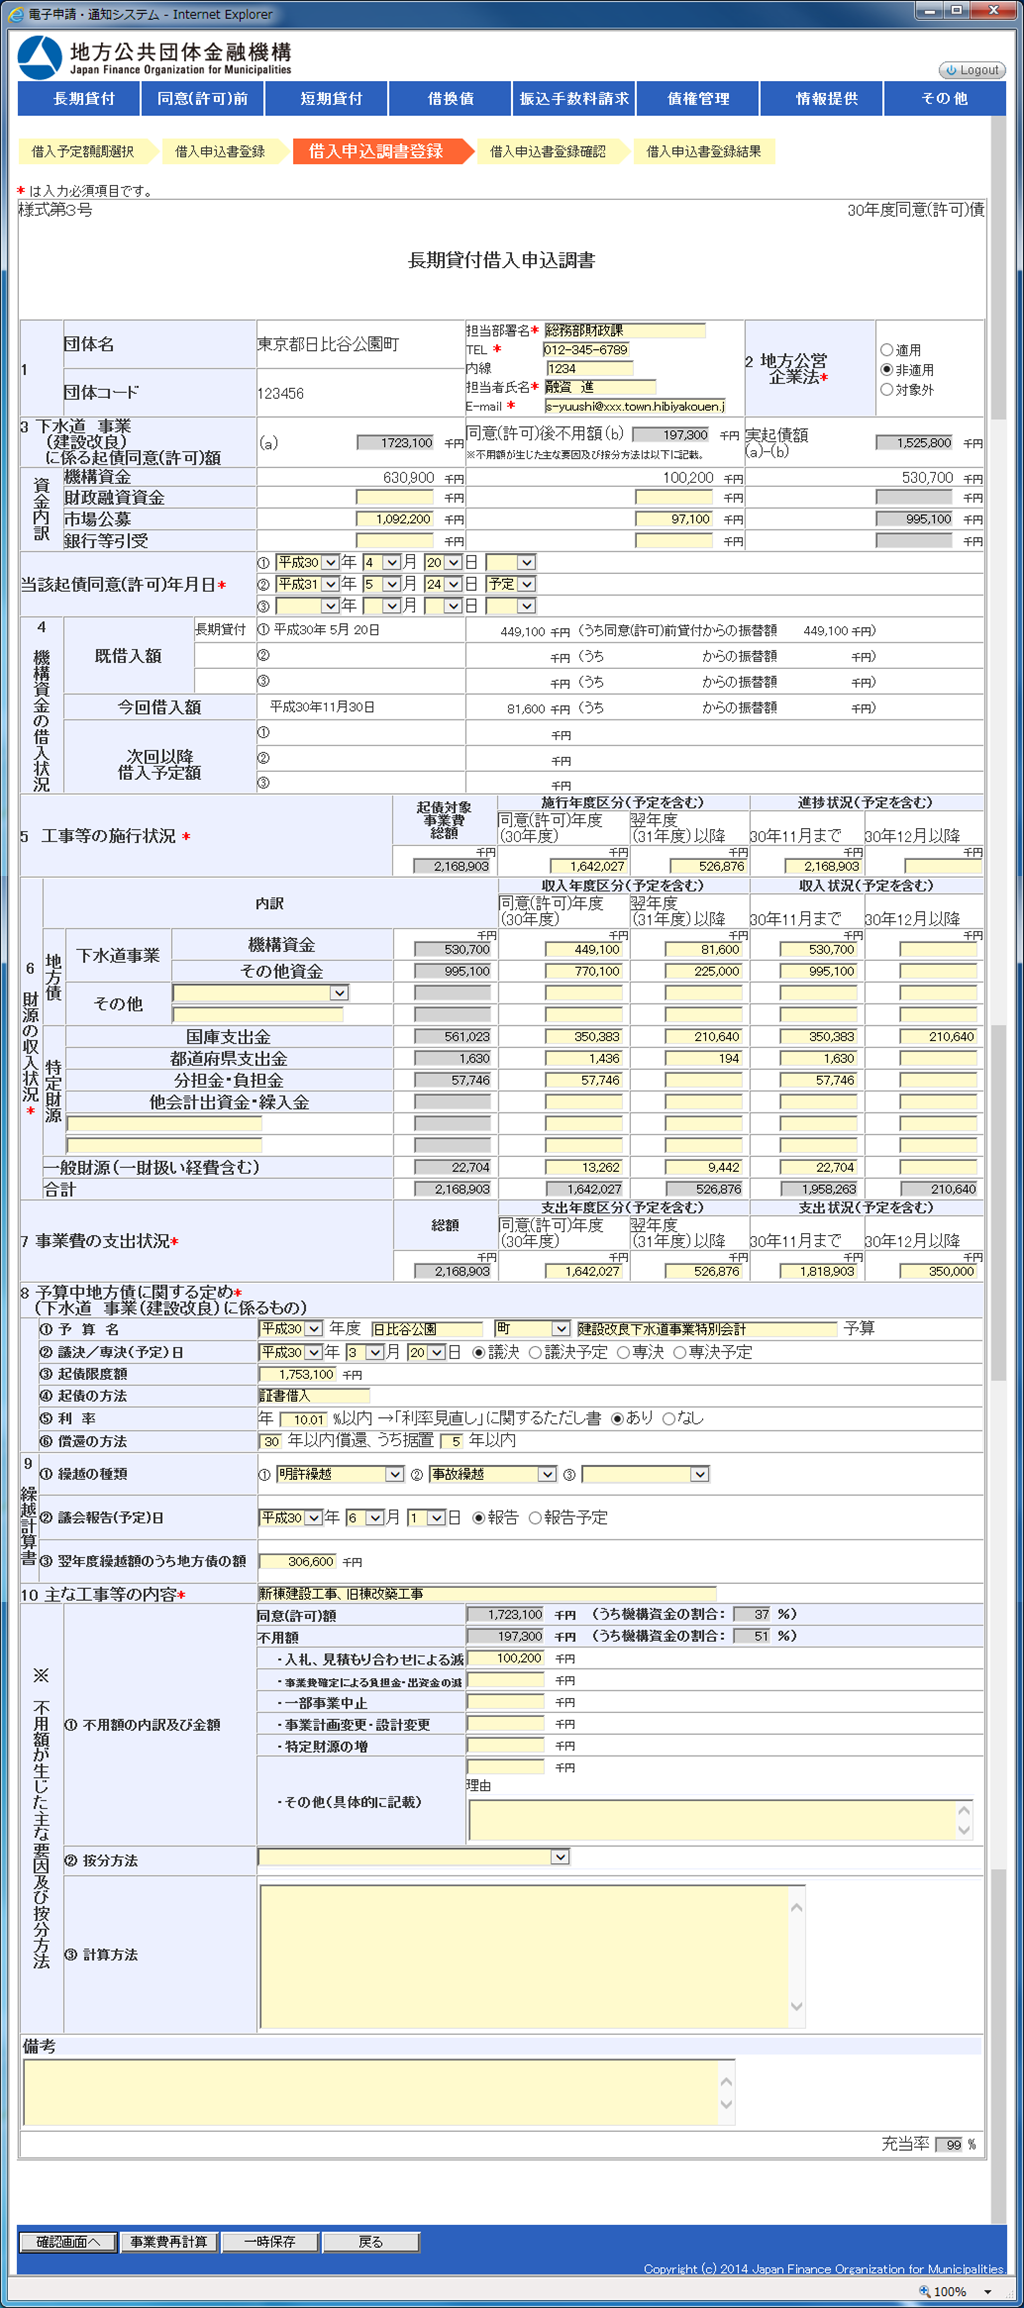
Task: Open the month dropdown showing 4 in row ①
Action: pos(382,563)
